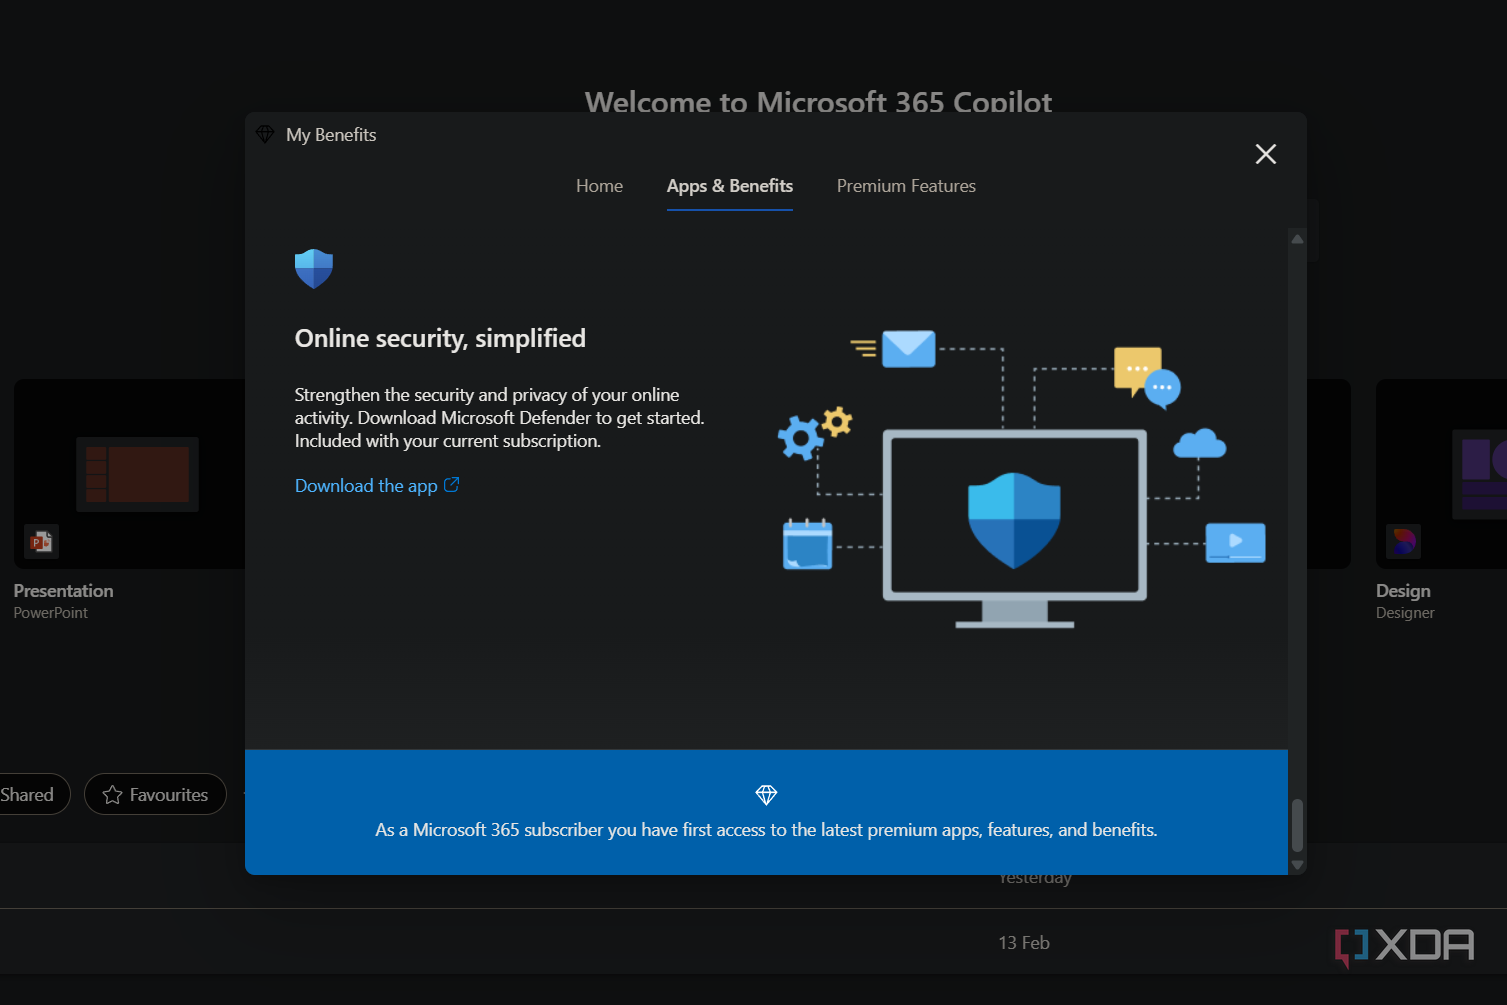This screenshot has height=1005, width=1507.
Task: Click the My Benefits diamond icon
Action: [265, 134]
